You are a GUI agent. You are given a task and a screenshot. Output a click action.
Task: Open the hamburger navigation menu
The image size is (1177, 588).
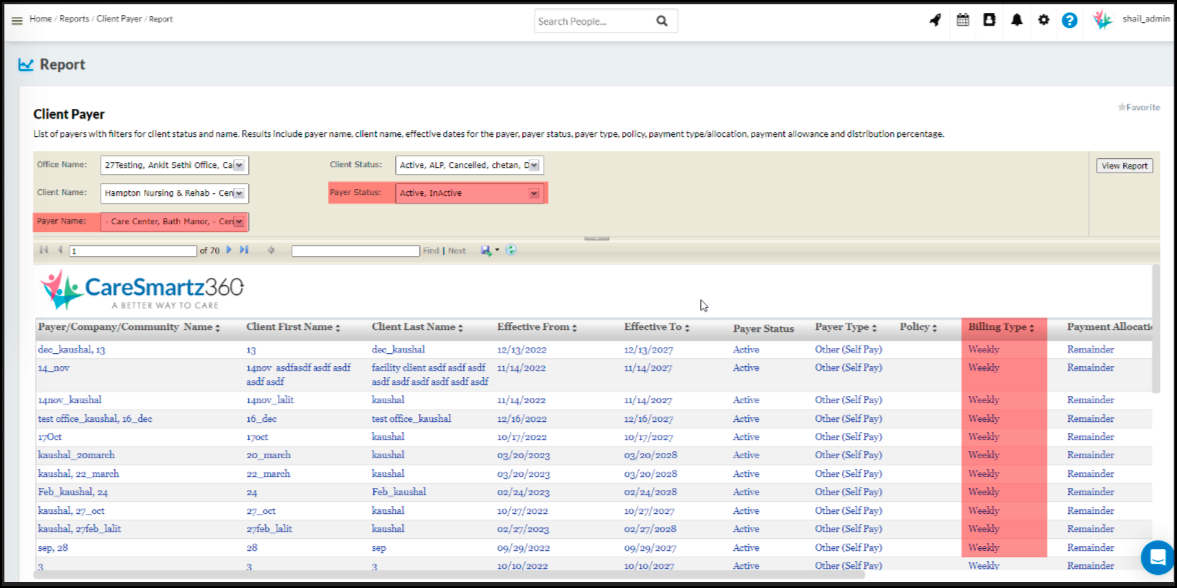click(x=16, y=21)
